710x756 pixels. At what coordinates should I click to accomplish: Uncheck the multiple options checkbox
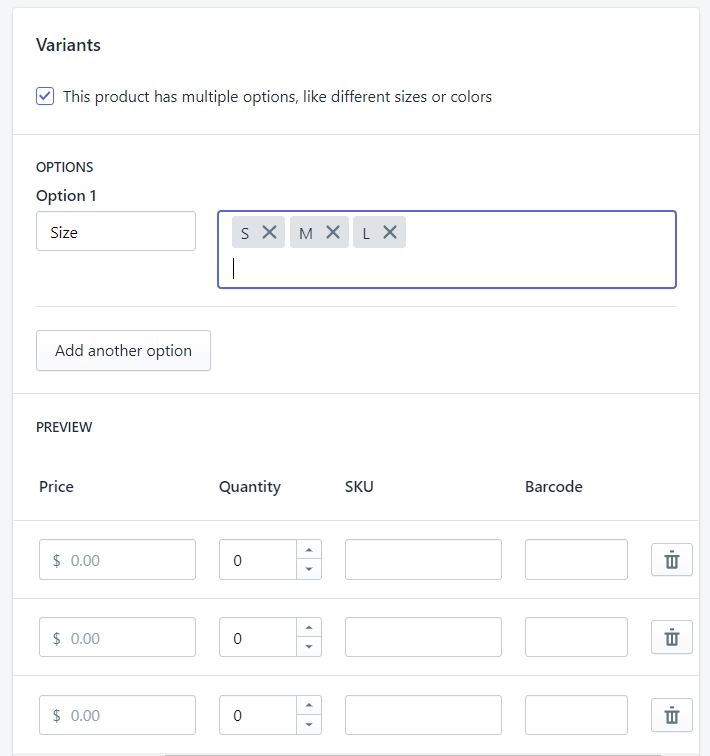click(x=45, y=96)
